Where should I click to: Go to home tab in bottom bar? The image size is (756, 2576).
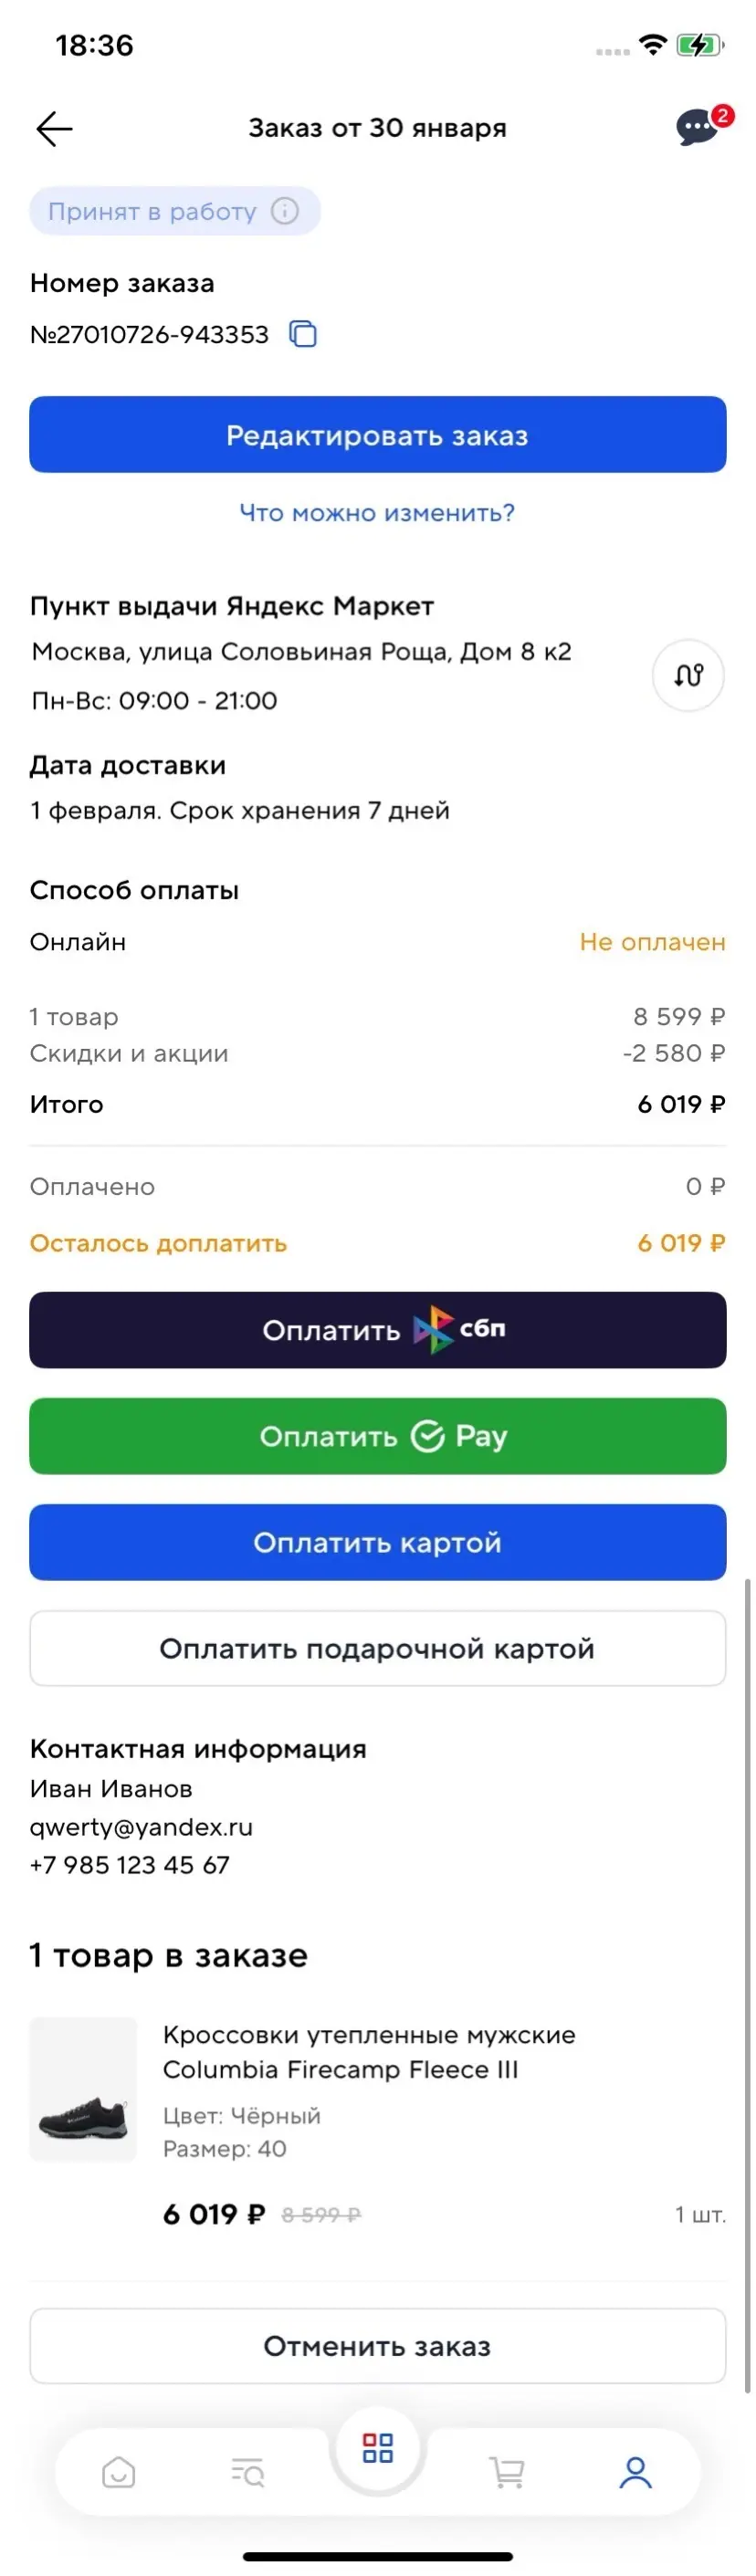[119, 2472]
